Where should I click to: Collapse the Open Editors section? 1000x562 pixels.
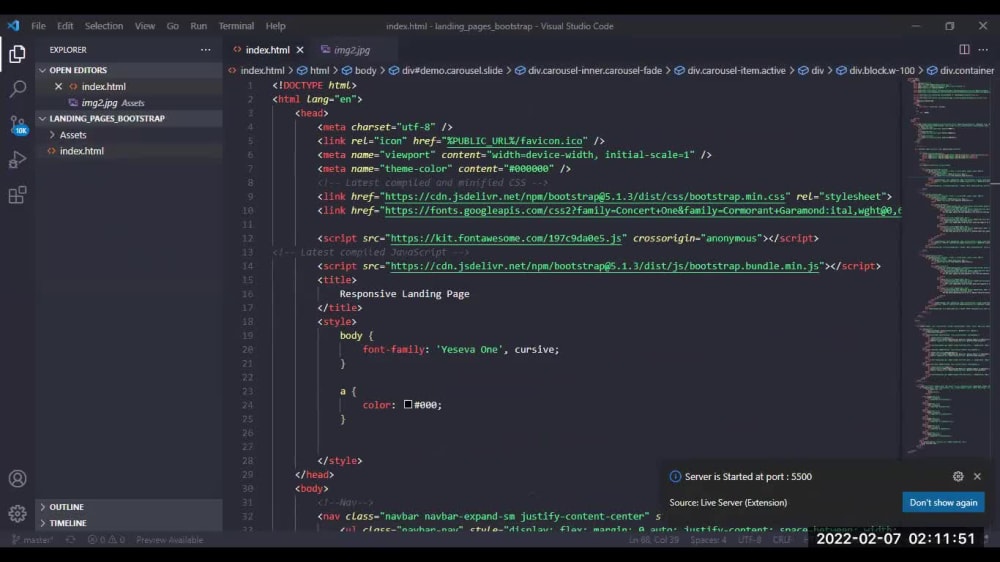click(129, 70)
